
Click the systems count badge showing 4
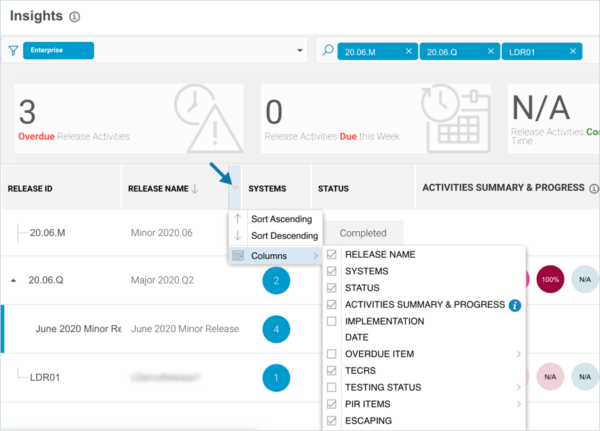[x=276, y=328]
